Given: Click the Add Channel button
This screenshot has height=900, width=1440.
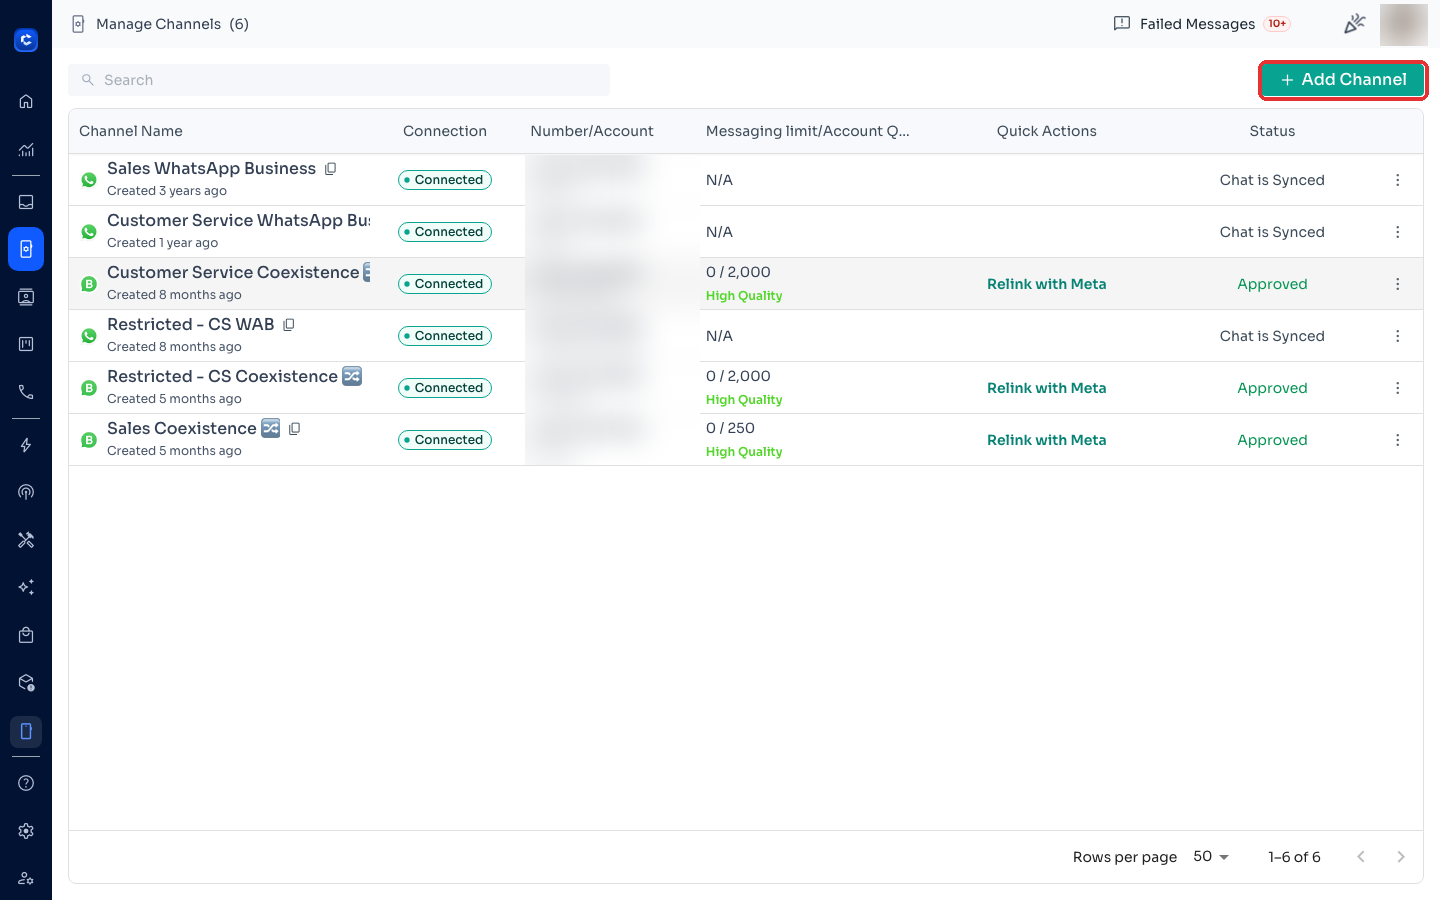Looking at the screenshot, I should point(1343,80).
